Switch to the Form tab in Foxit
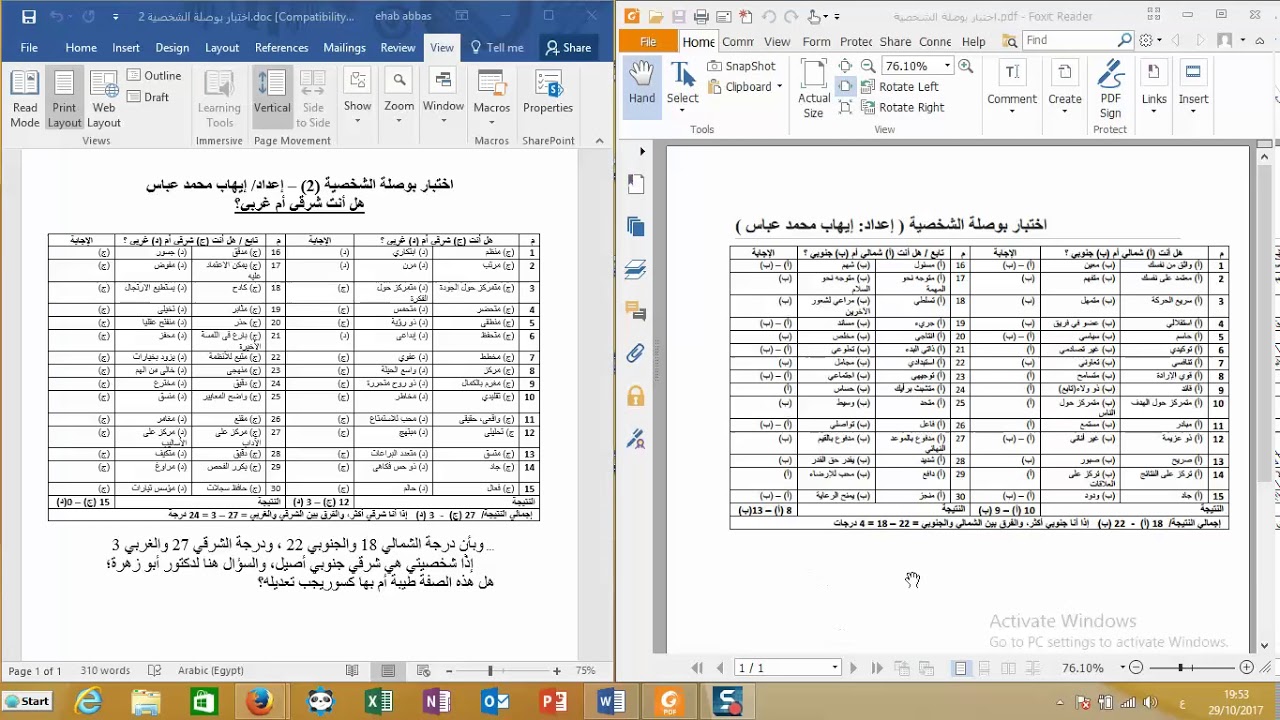The width and height of the screenshot is (1280, 720). tap(816, 41)
